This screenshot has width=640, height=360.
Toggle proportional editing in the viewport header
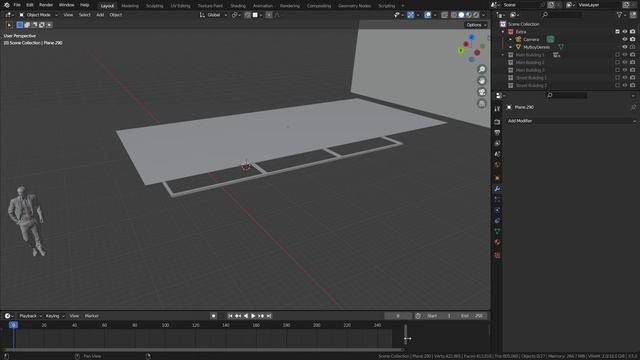tap(269, 15)
